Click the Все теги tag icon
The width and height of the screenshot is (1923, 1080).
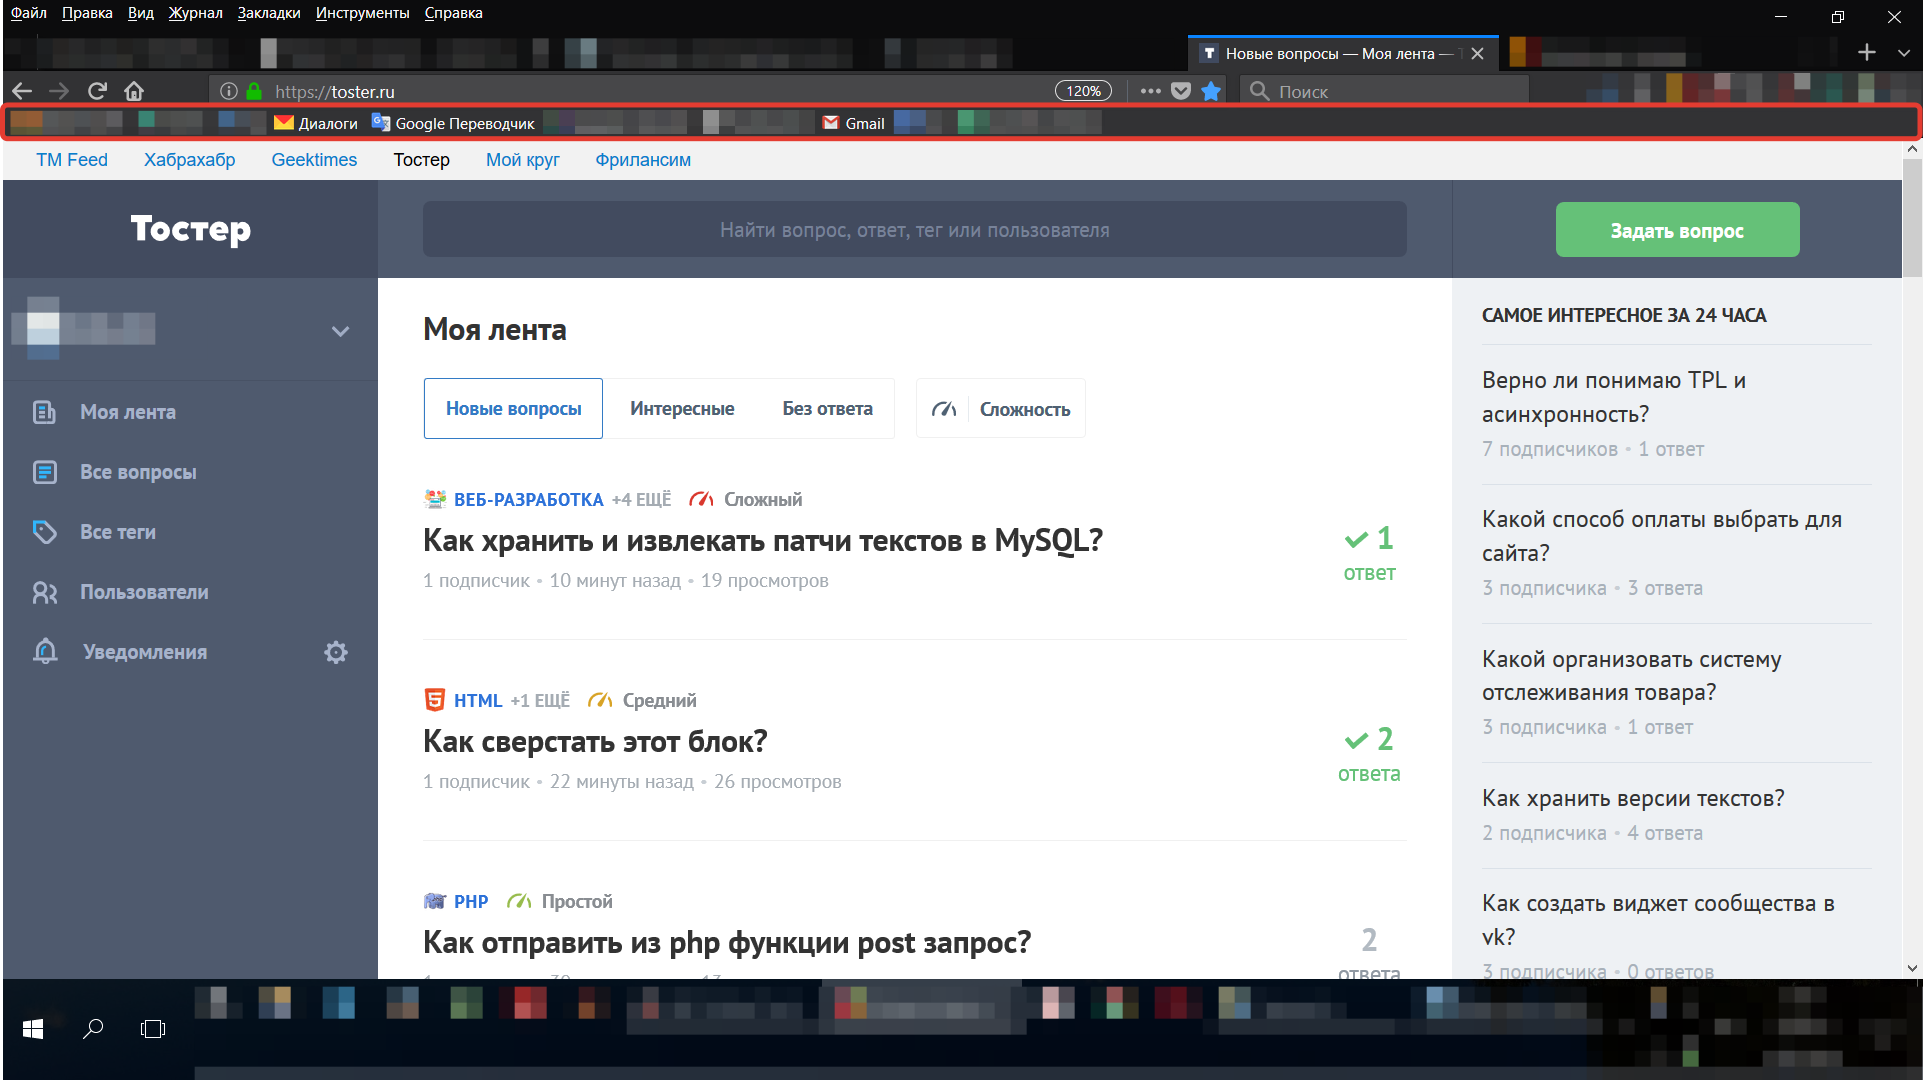(x=45, y=532)
